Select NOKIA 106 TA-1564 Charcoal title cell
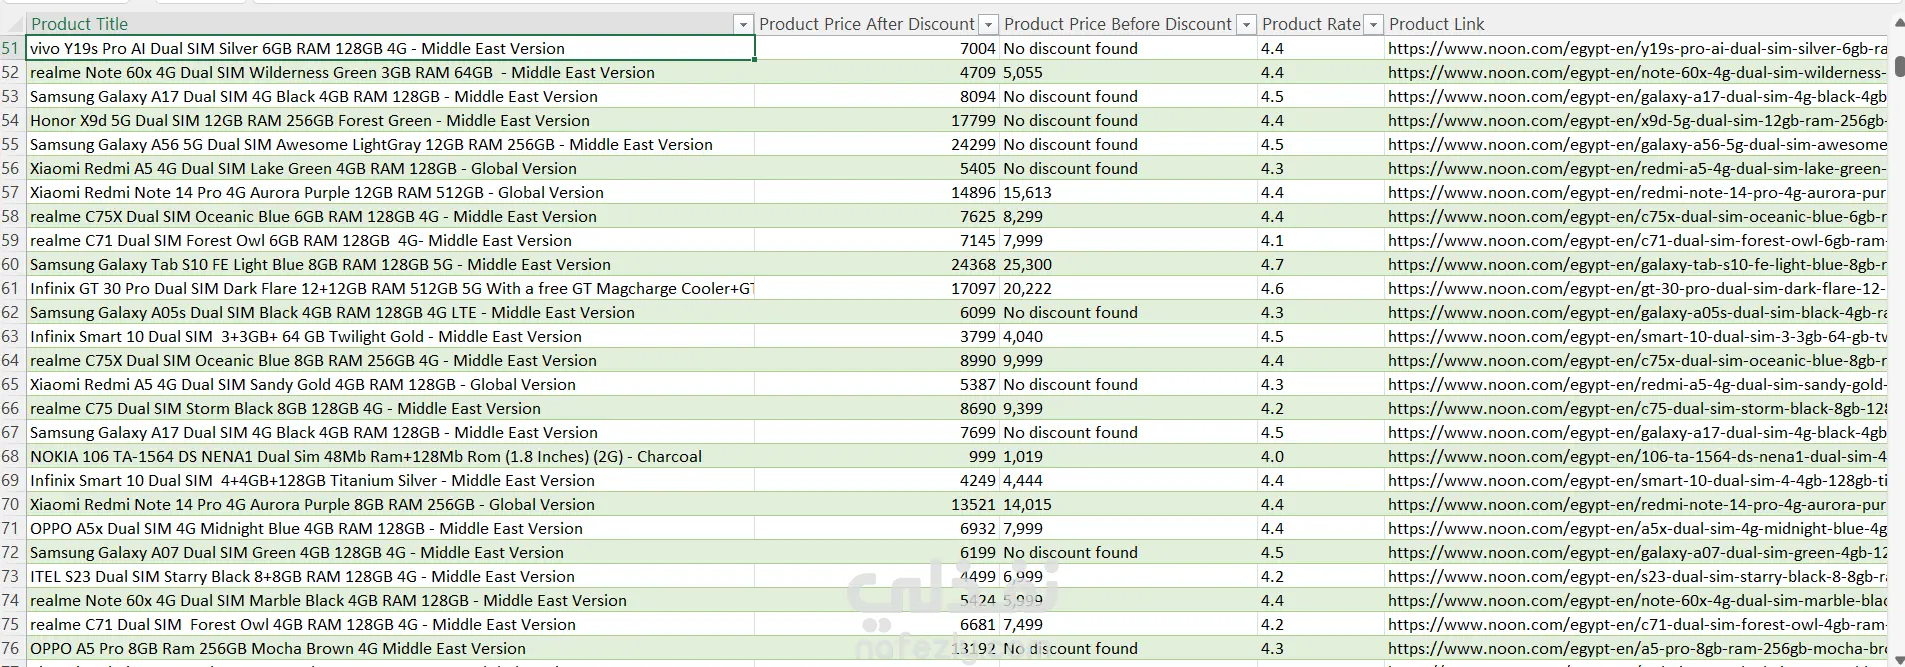1905x667 pixels. click(390, 456)
